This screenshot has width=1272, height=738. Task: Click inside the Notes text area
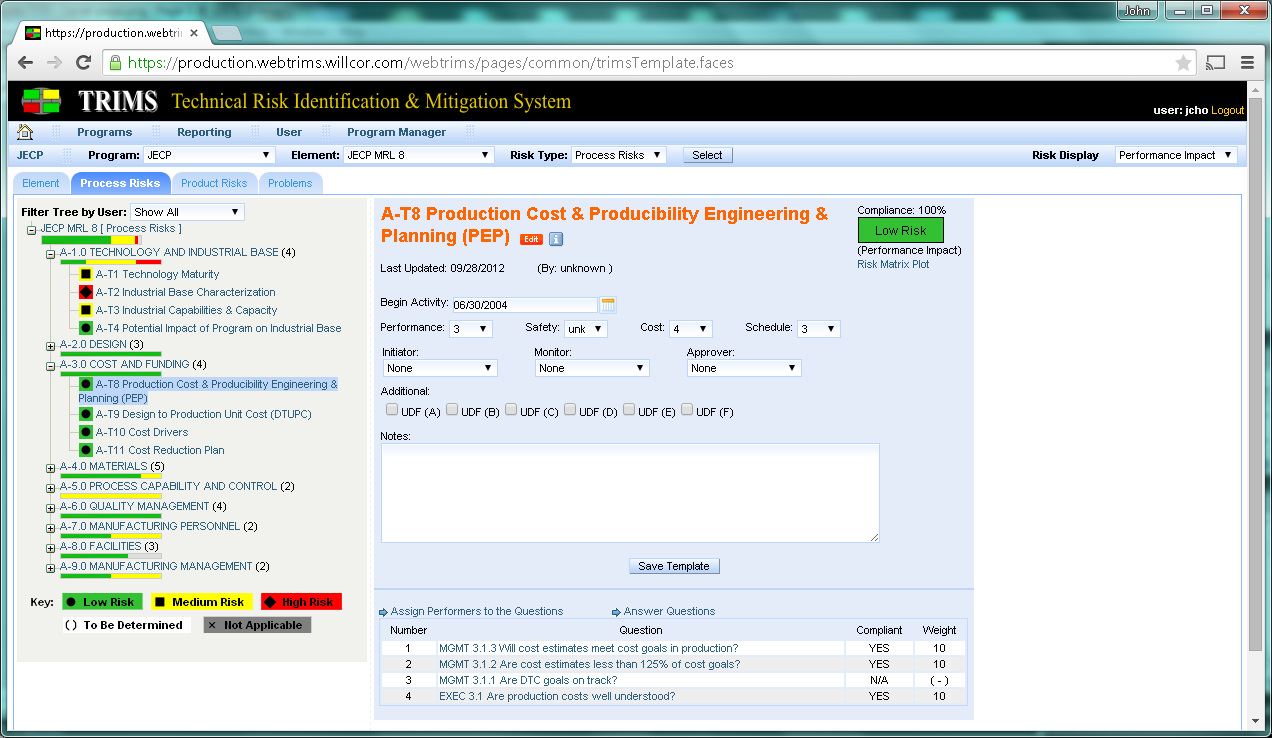point(630,493)
